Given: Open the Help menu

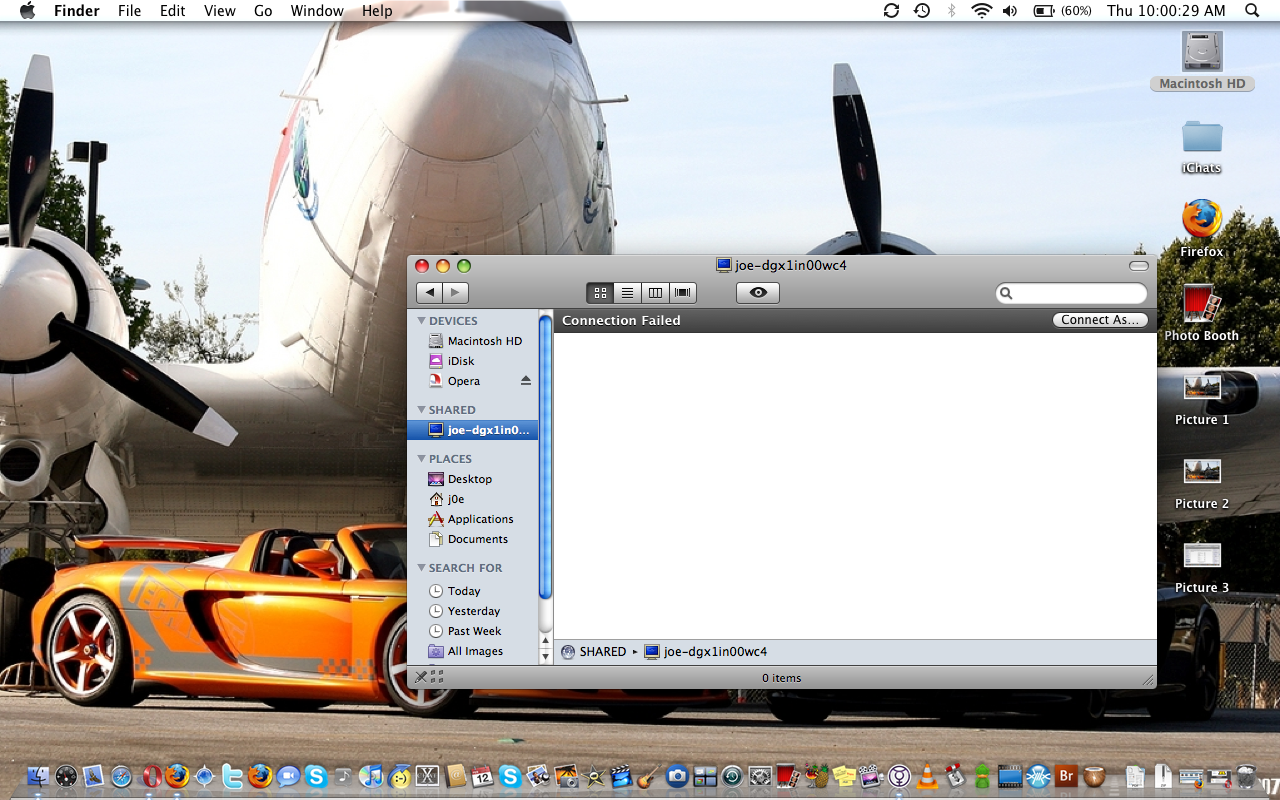Looking at the screenshot, I should pos(377,11).
